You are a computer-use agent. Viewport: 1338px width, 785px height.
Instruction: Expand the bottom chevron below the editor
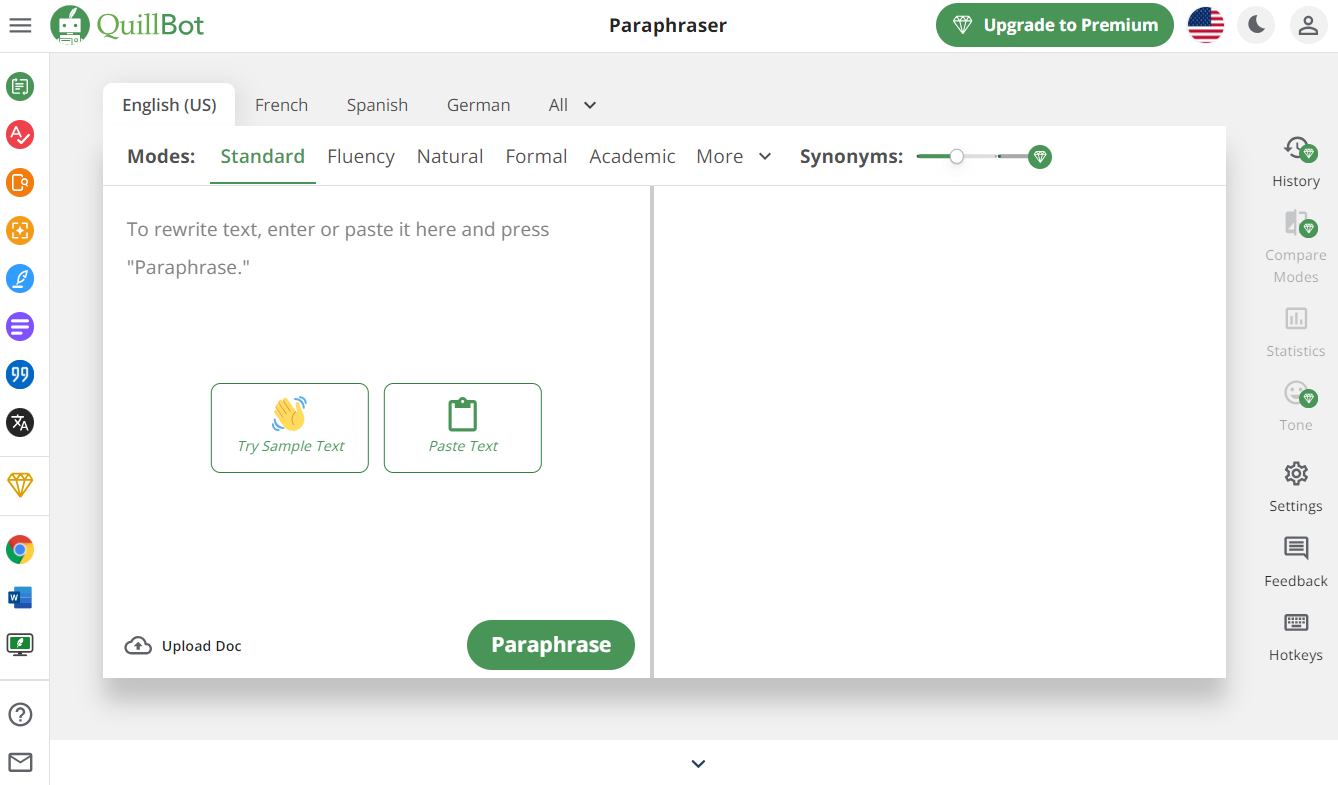698,764
